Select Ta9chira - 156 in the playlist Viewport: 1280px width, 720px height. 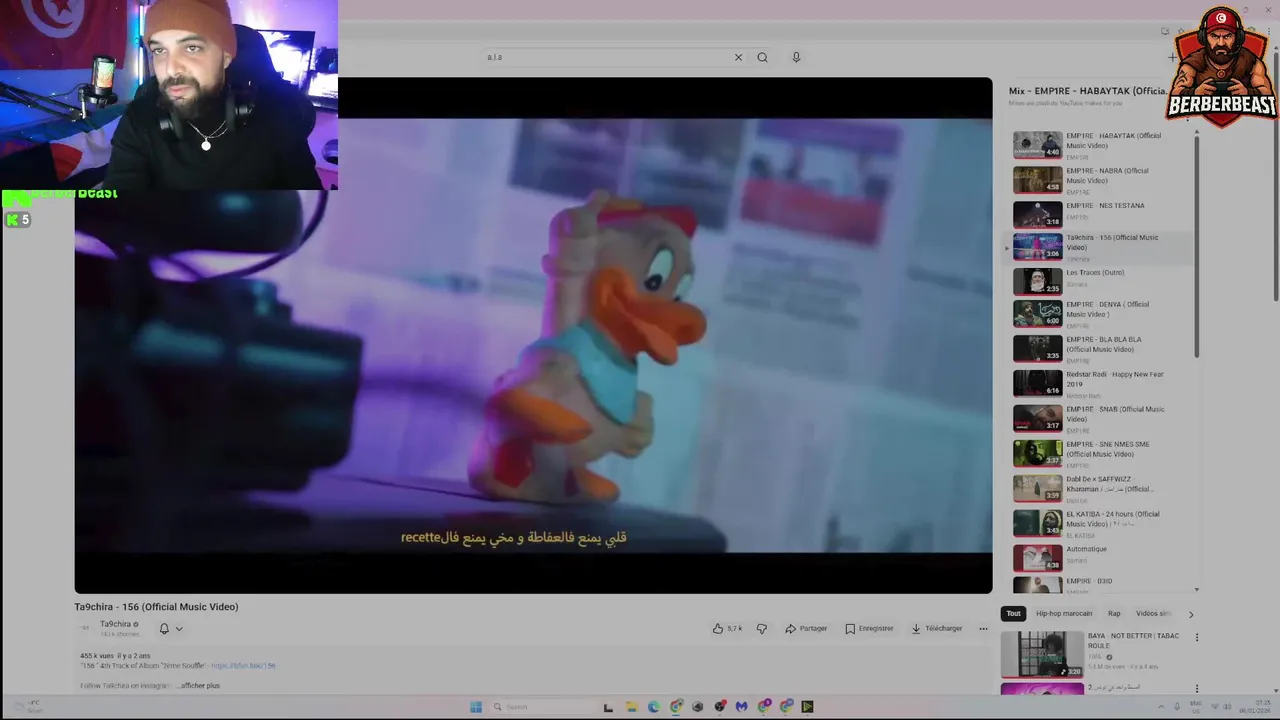coord(1100,247)
